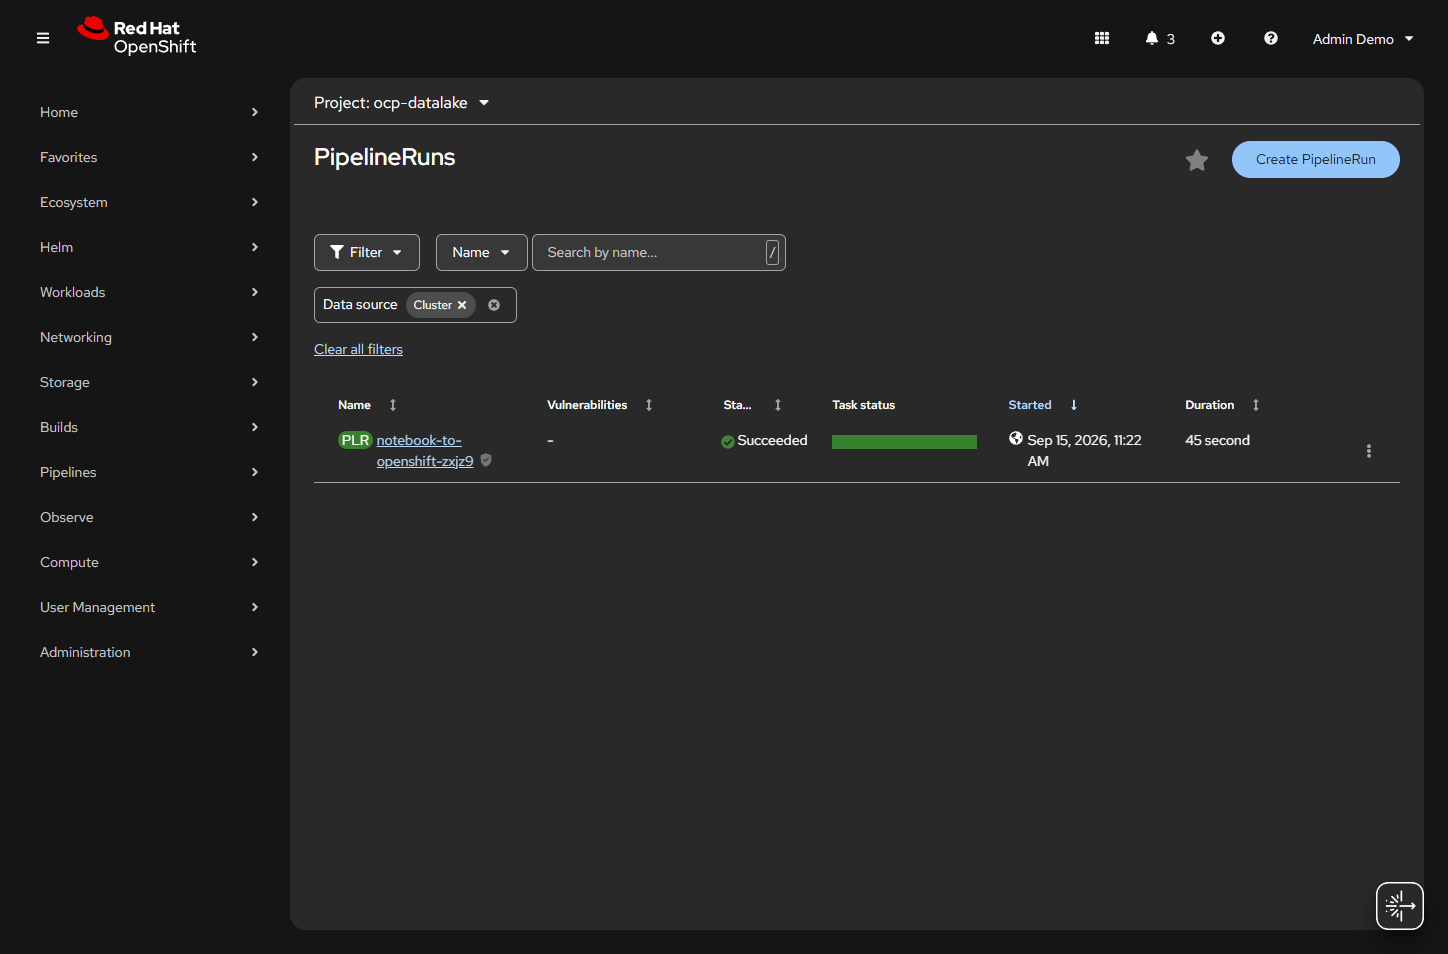Click the PLR resource badge
This screenshot has width=1448, height=954.
(x=355, y=440)
